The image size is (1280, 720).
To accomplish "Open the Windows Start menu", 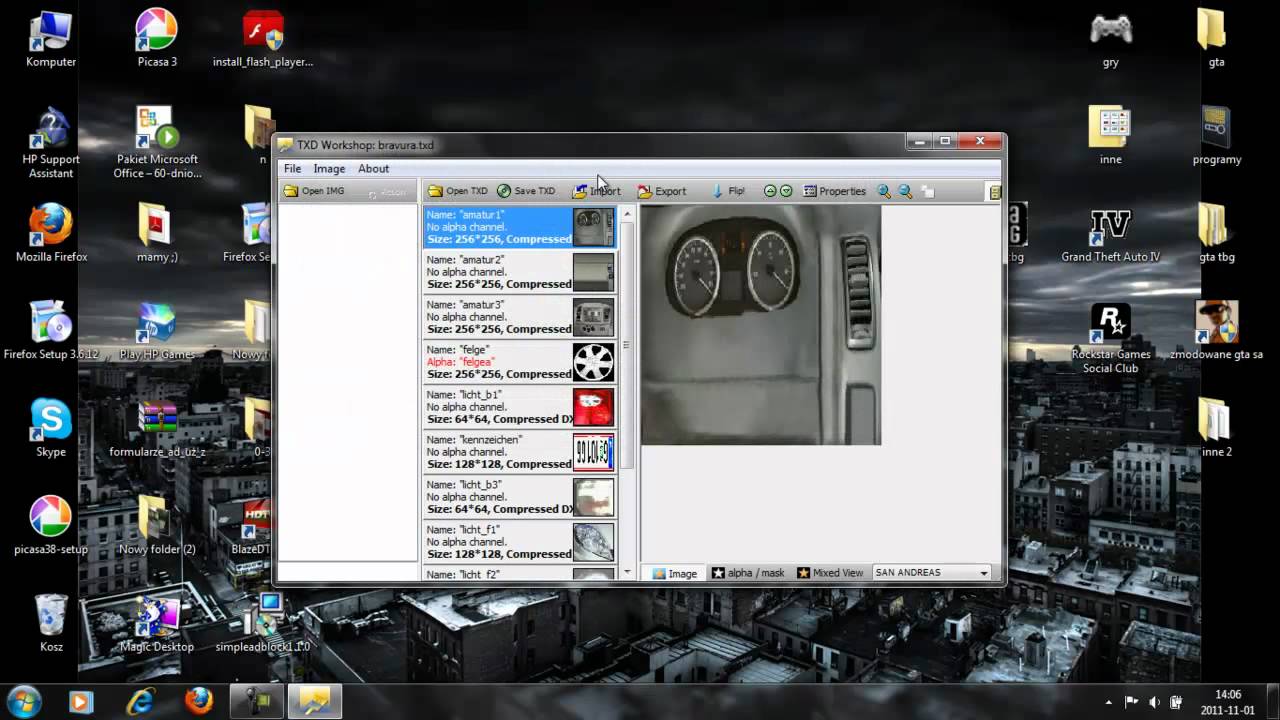I will click(24, 700).
